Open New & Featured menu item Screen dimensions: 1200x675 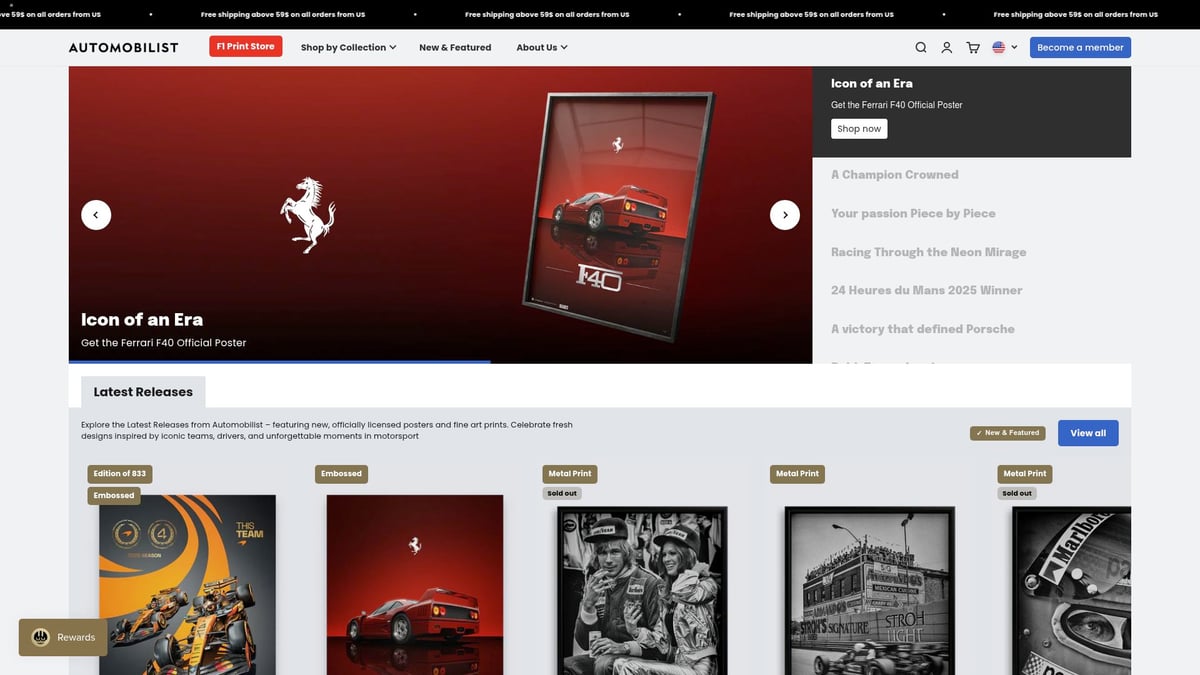455,47
